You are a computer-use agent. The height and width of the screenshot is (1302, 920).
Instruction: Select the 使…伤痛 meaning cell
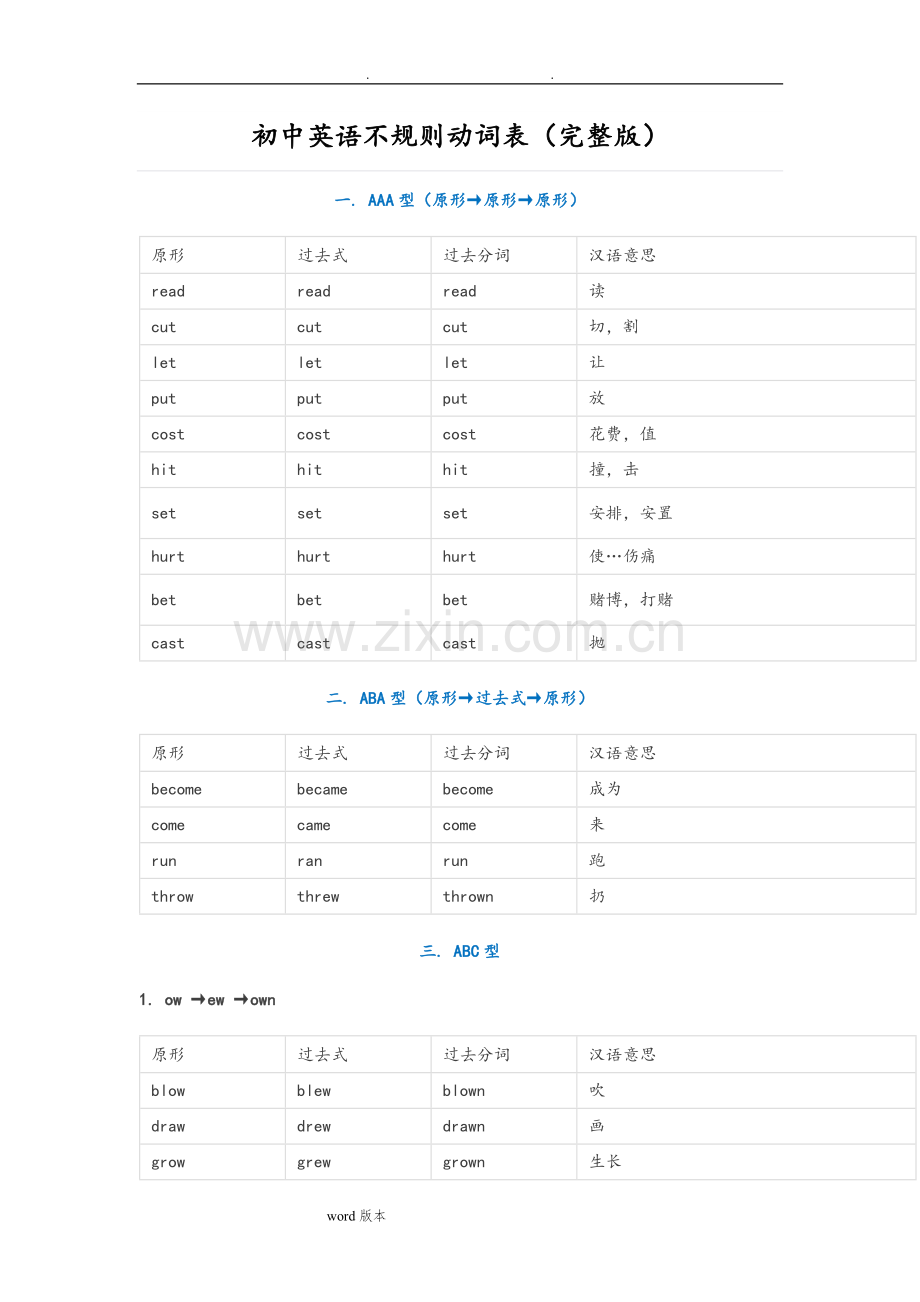coord(746,557)
